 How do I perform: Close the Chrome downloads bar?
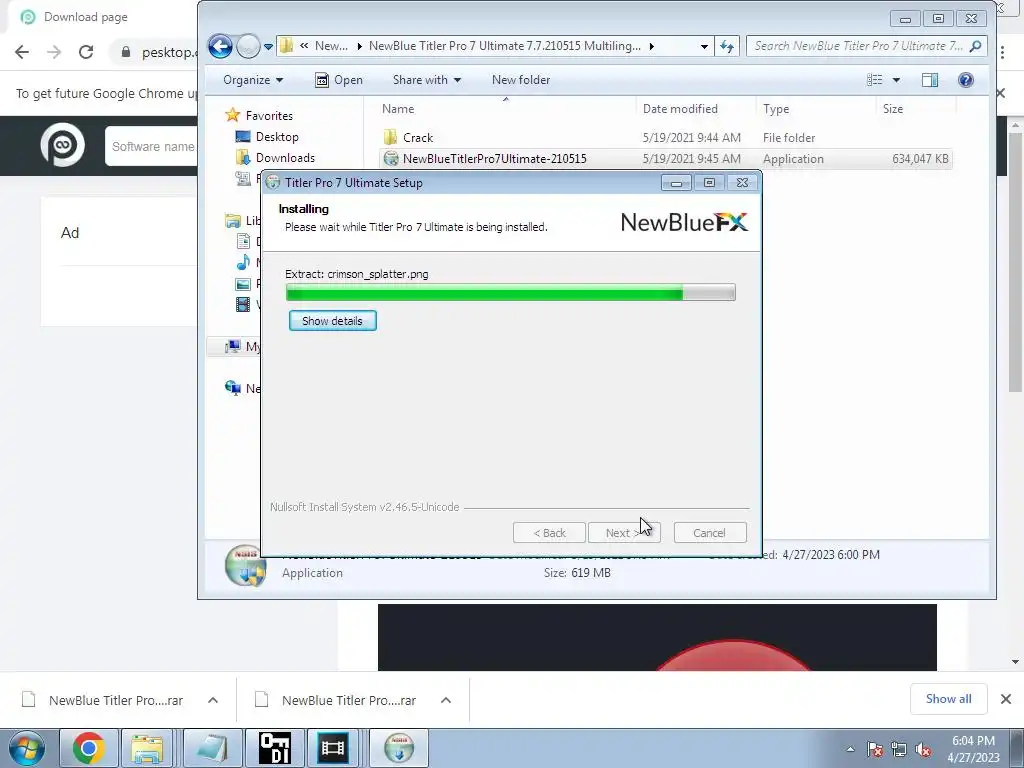click(x=1006, y=699)
